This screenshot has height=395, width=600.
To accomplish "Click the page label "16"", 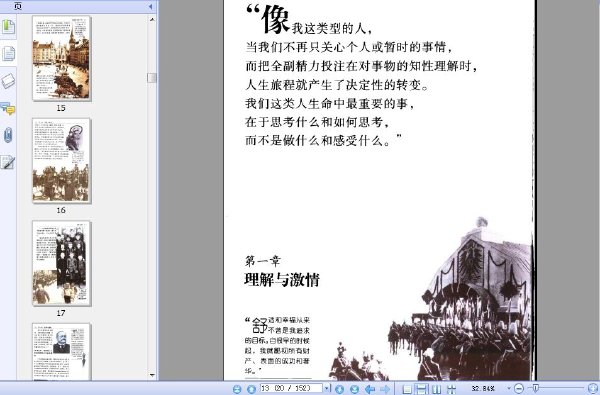I will coord(61,210).
